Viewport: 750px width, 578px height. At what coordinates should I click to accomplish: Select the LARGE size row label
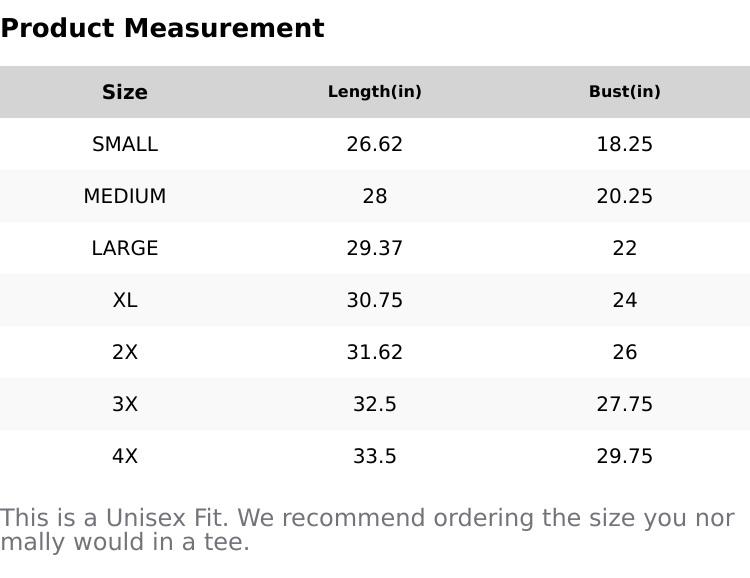click(x=125, y=248)
